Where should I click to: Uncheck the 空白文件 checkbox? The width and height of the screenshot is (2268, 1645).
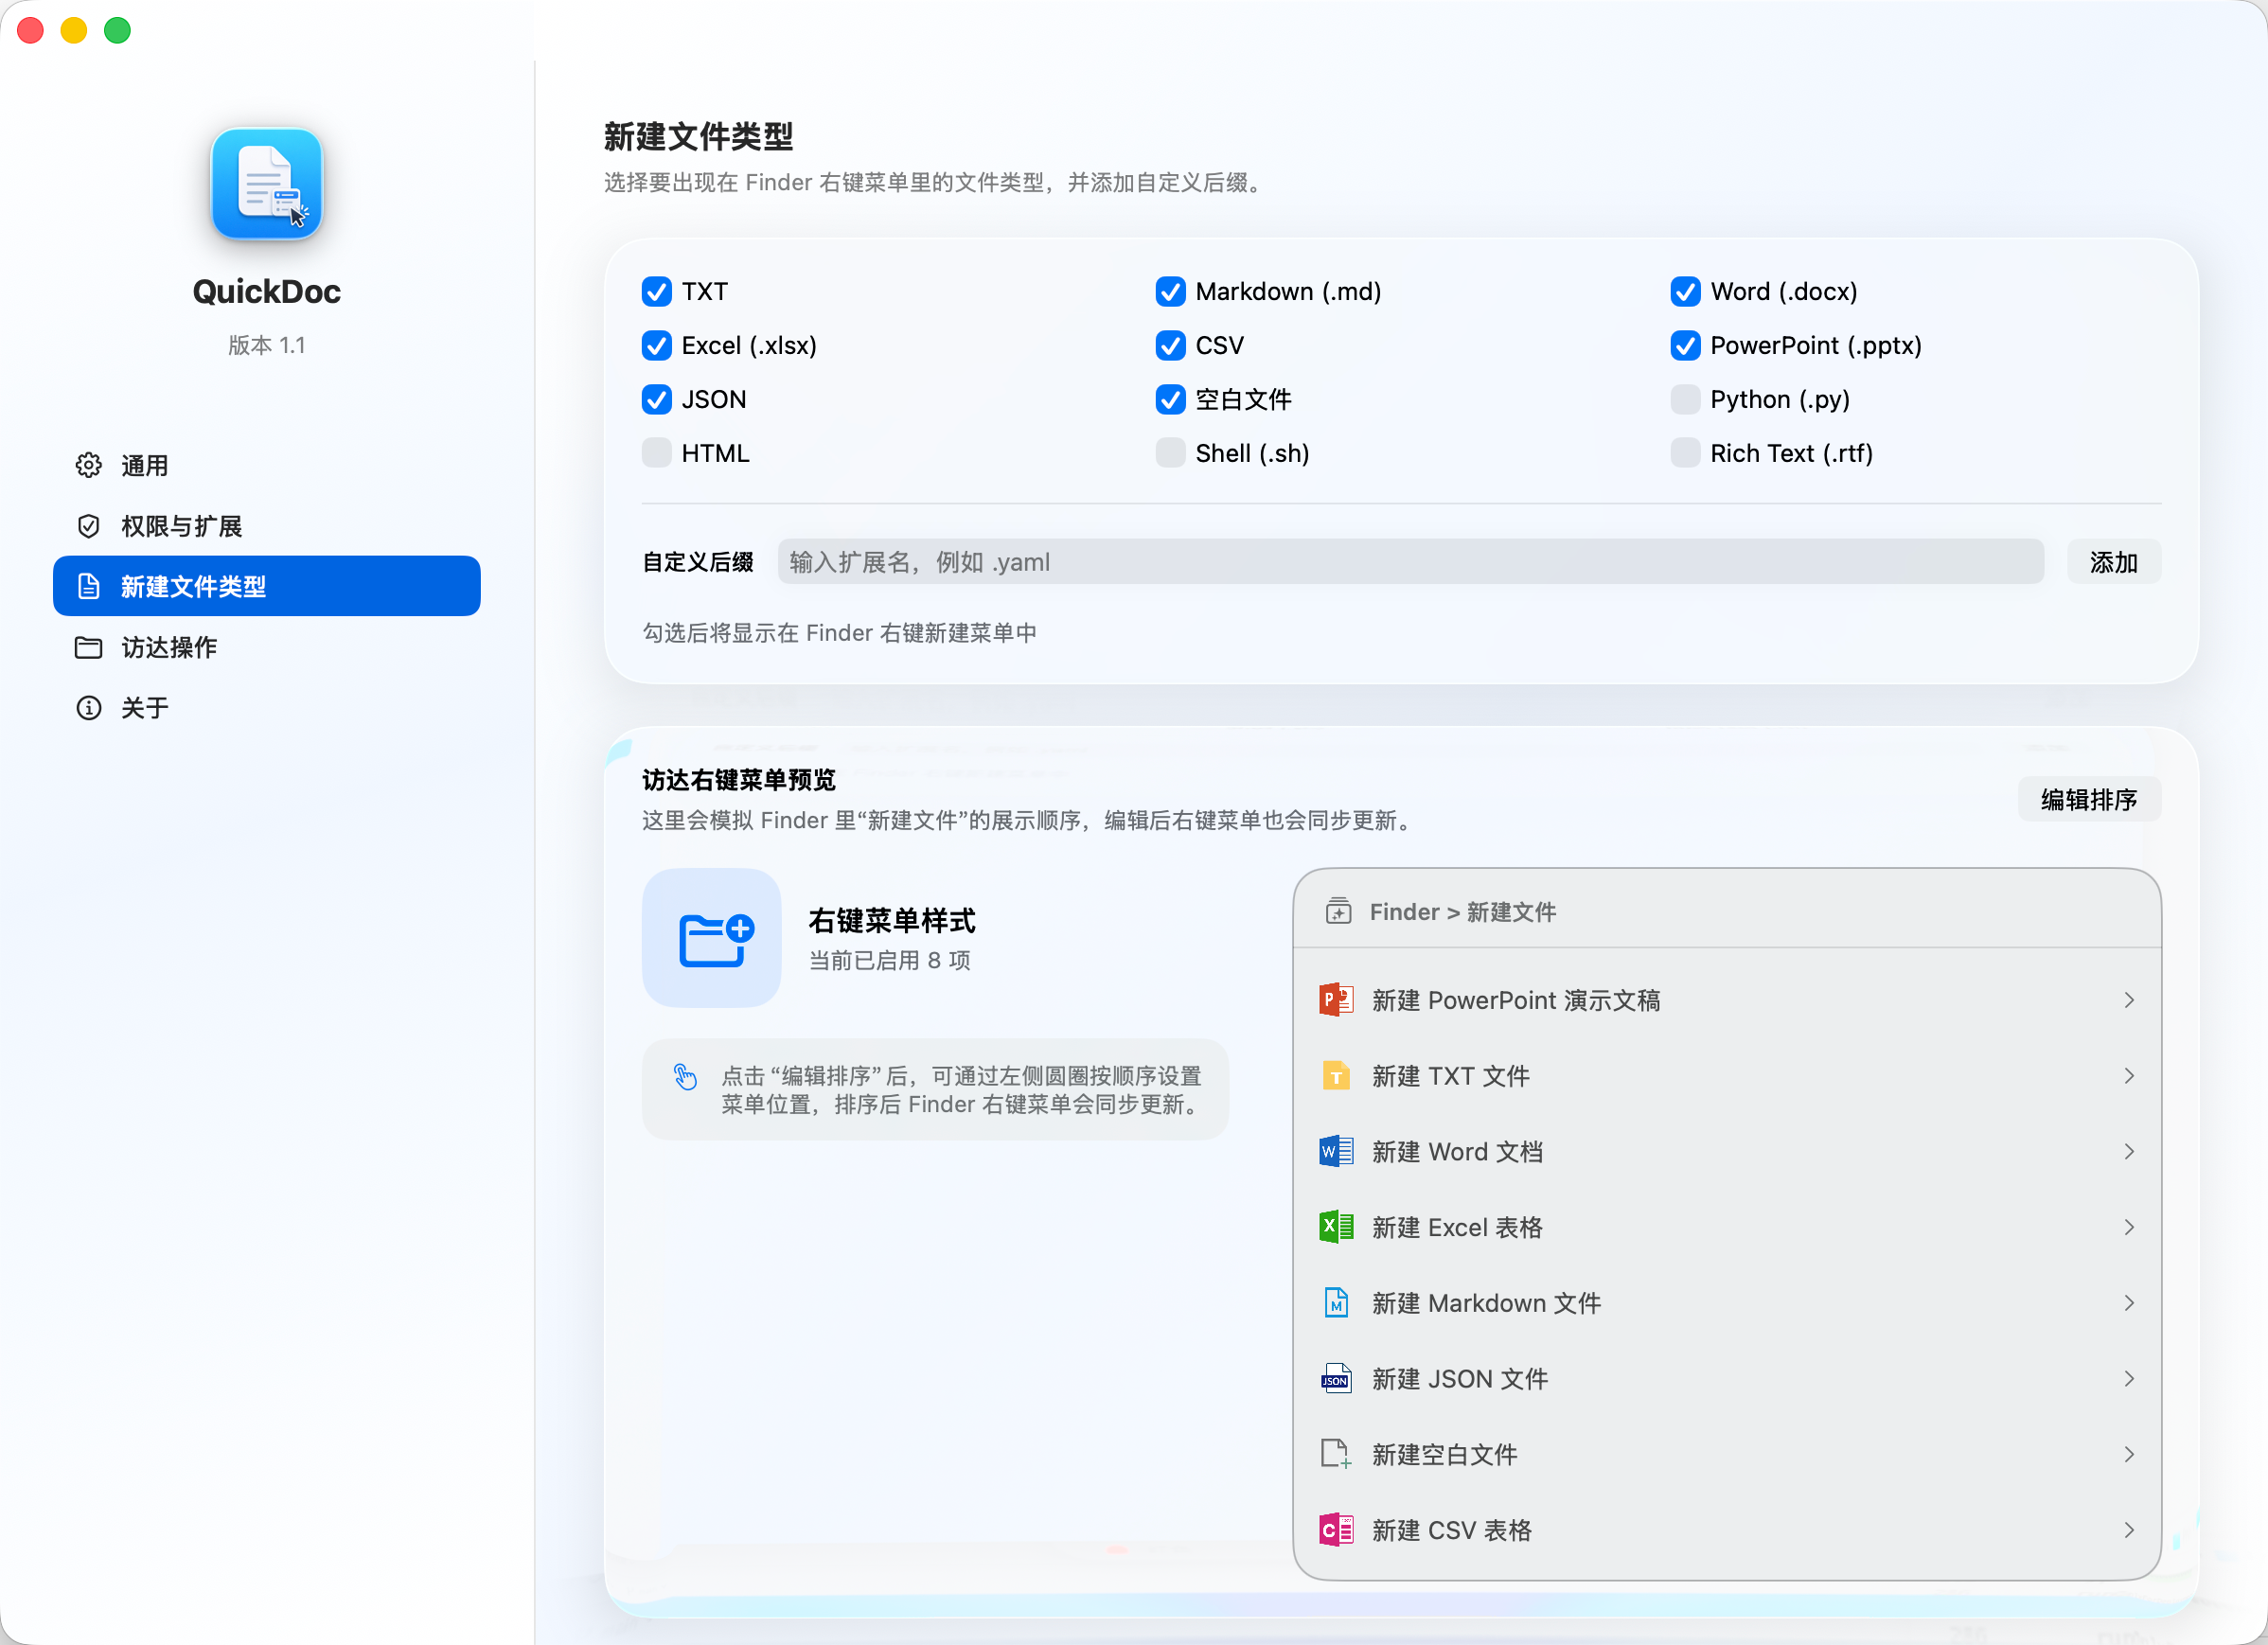tap(1171, 399)
